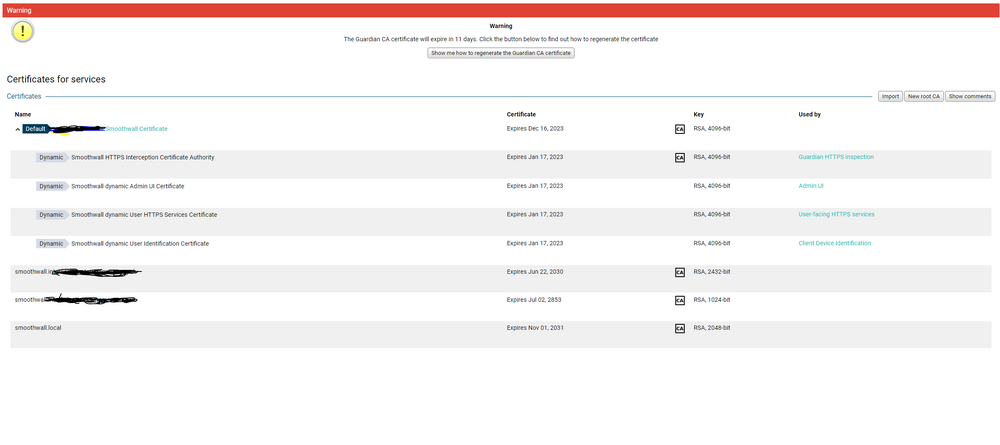Click the RSA, 1024-bit key value
This screenshot has width=1000, height=445.
712,299
